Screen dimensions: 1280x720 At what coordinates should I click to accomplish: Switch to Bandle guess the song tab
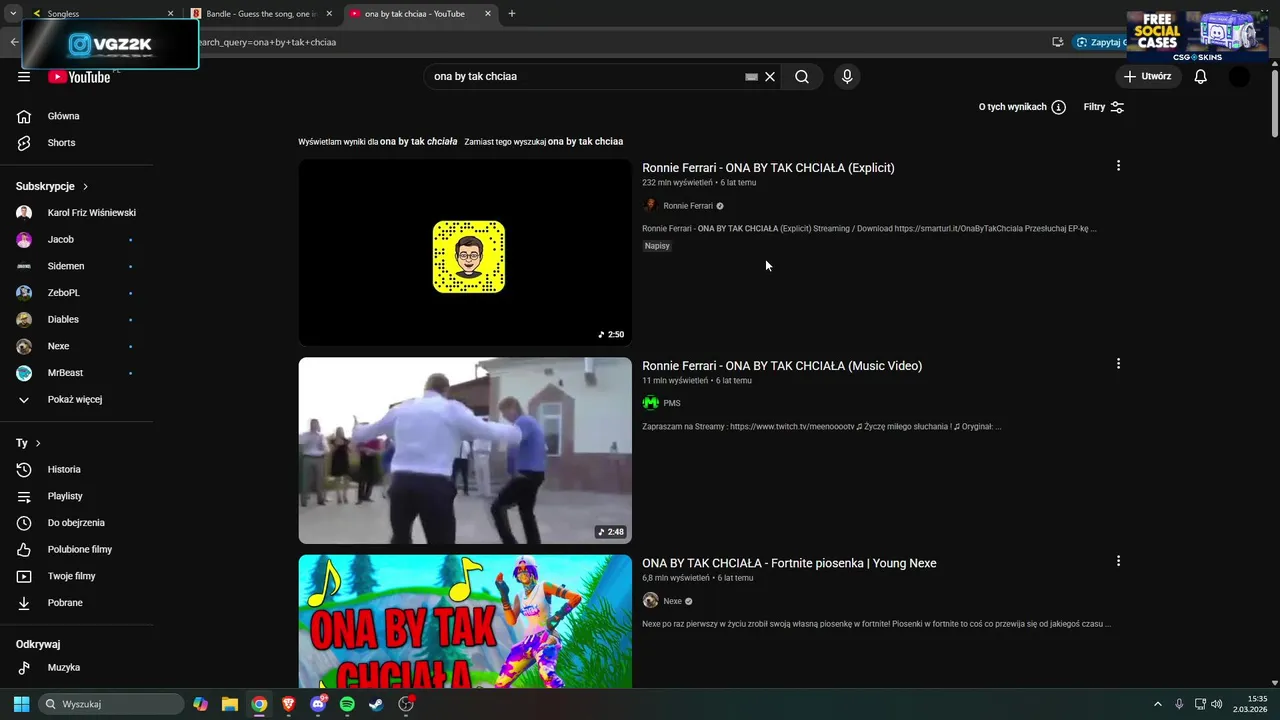(x=262, y=14)
